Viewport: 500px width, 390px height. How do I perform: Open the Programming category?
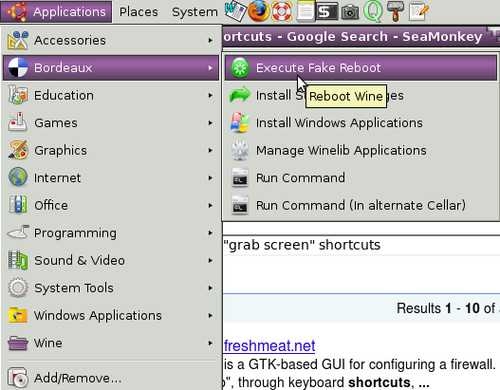pyautogui.click(x=111, y=233)
